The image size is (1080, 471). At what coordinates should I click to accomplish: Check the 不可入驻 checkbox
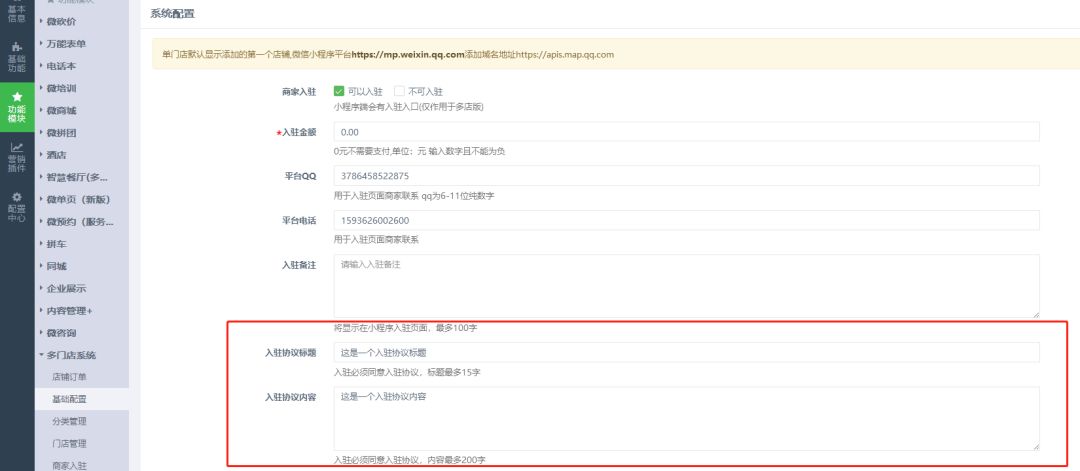pyautogui.click(x=399, y=91)
